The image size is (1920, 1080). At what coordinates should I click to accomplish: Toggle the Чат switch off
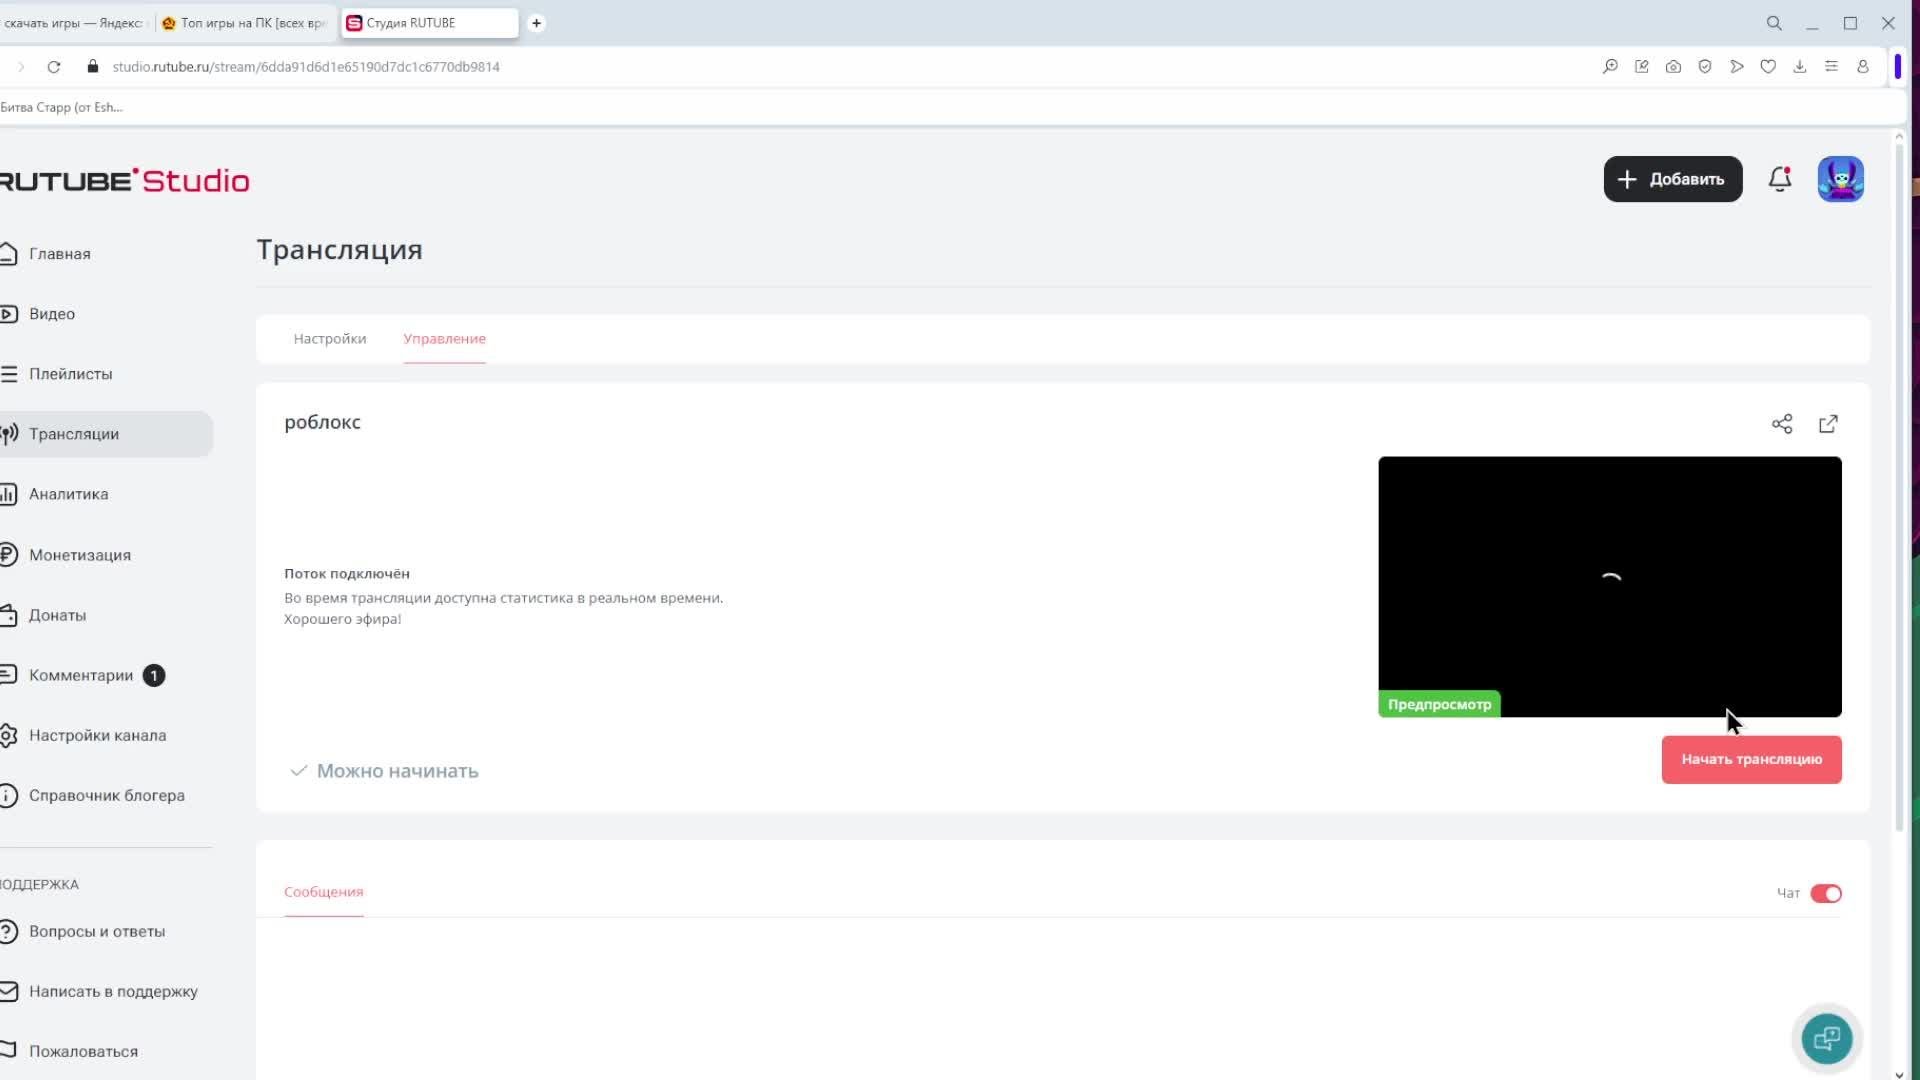pyautogui.click(x=1826, y=893)
